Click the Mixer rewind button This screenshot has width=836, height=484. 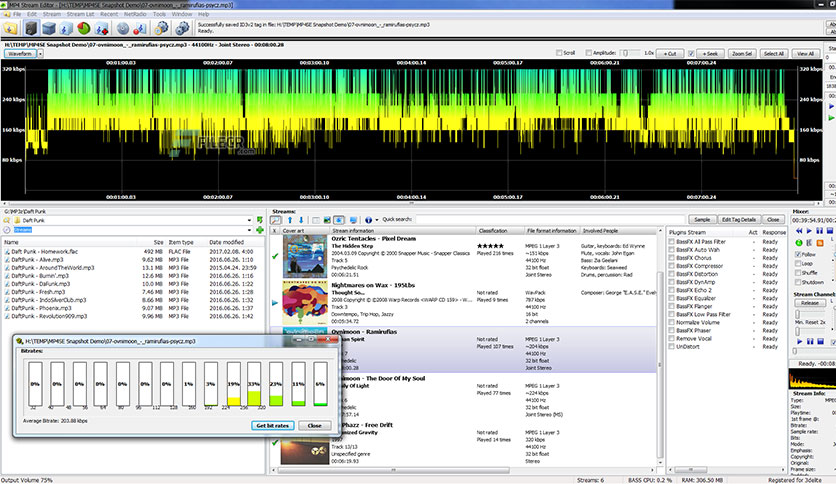pyautogui.click(x=799, y=231)
